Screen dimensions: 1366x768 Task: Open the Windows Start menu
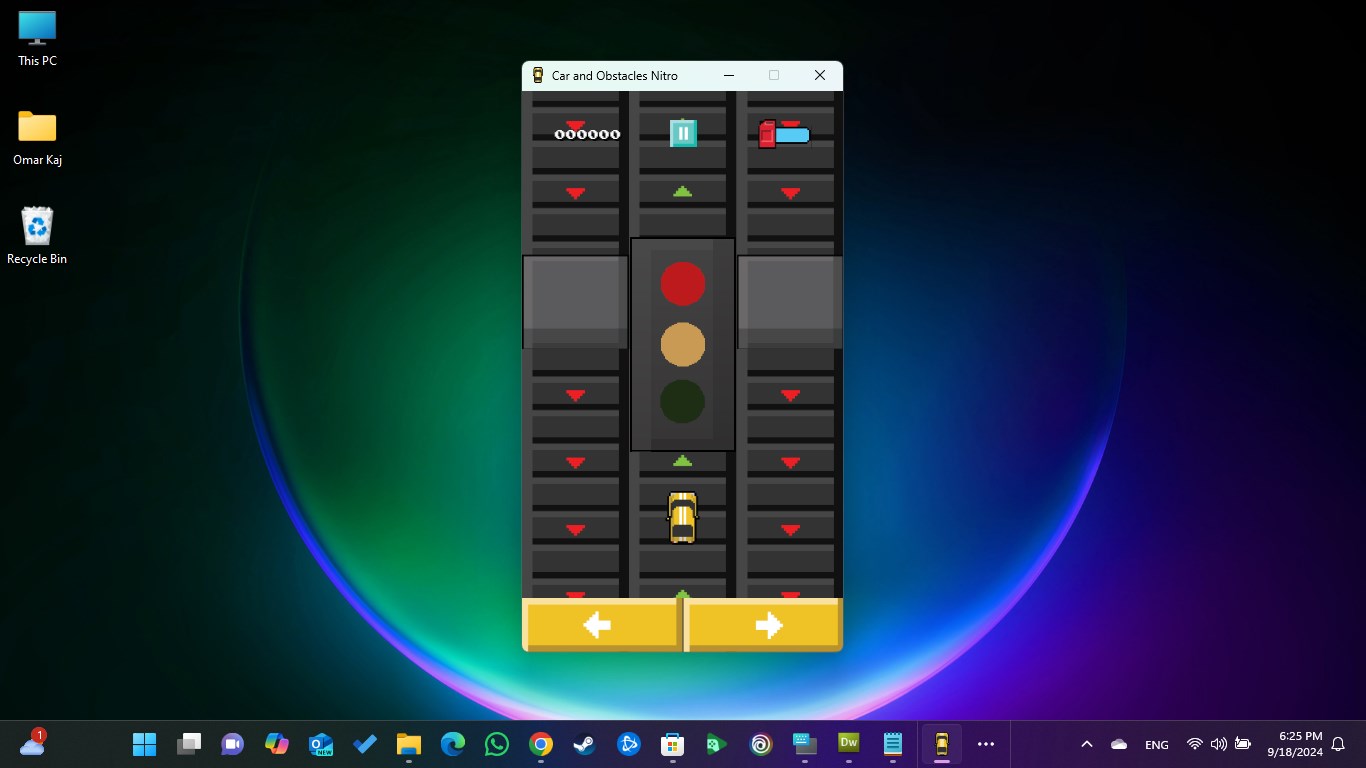point(145,744)
